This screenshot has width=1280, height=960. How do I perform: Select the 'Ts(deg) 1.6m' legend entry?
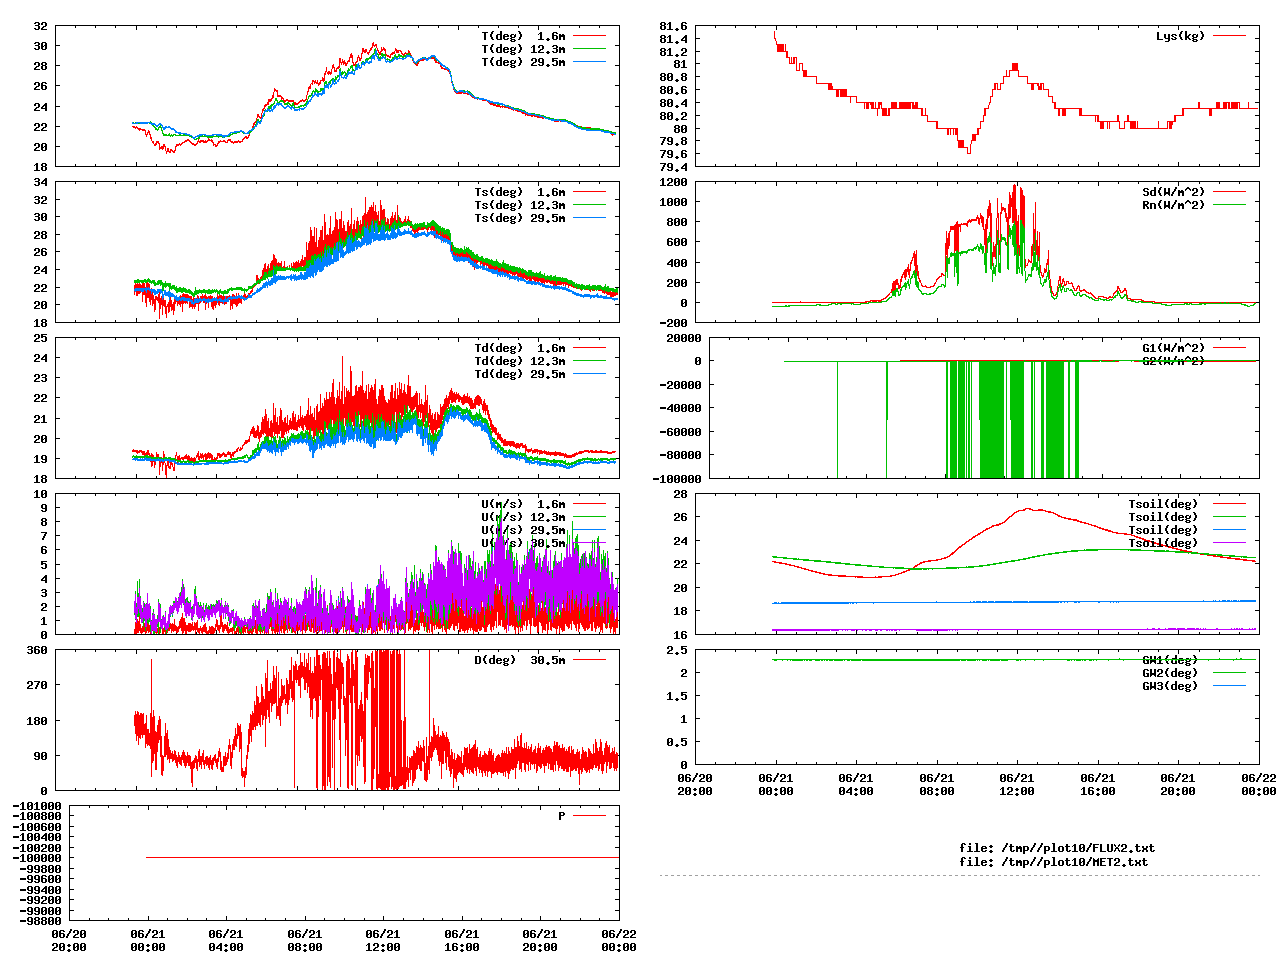pyautogui.click(x=519, y=192)
